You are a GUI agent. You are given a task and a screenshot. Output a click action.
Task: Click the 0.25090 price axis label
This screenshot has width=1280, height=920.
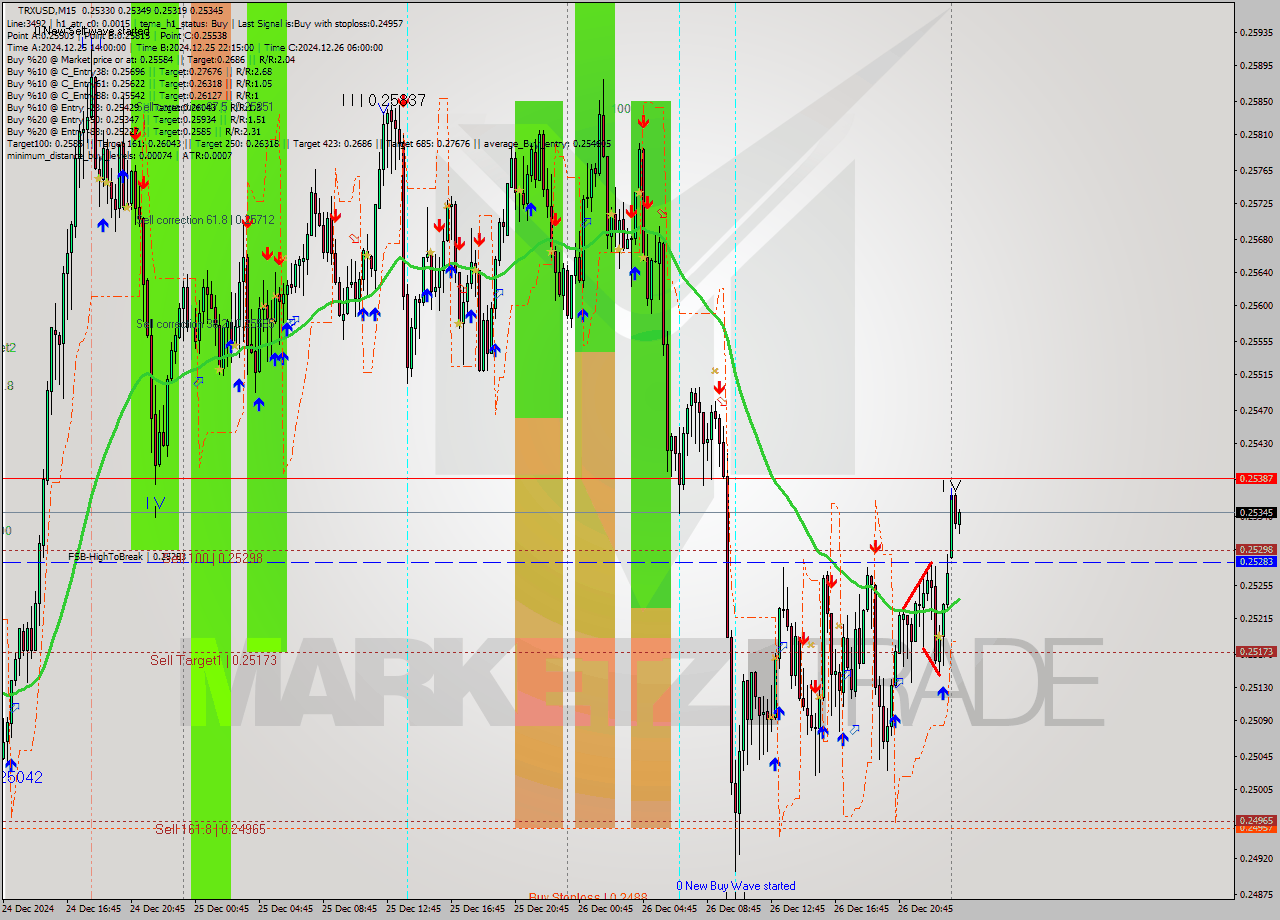[1256, 721]
